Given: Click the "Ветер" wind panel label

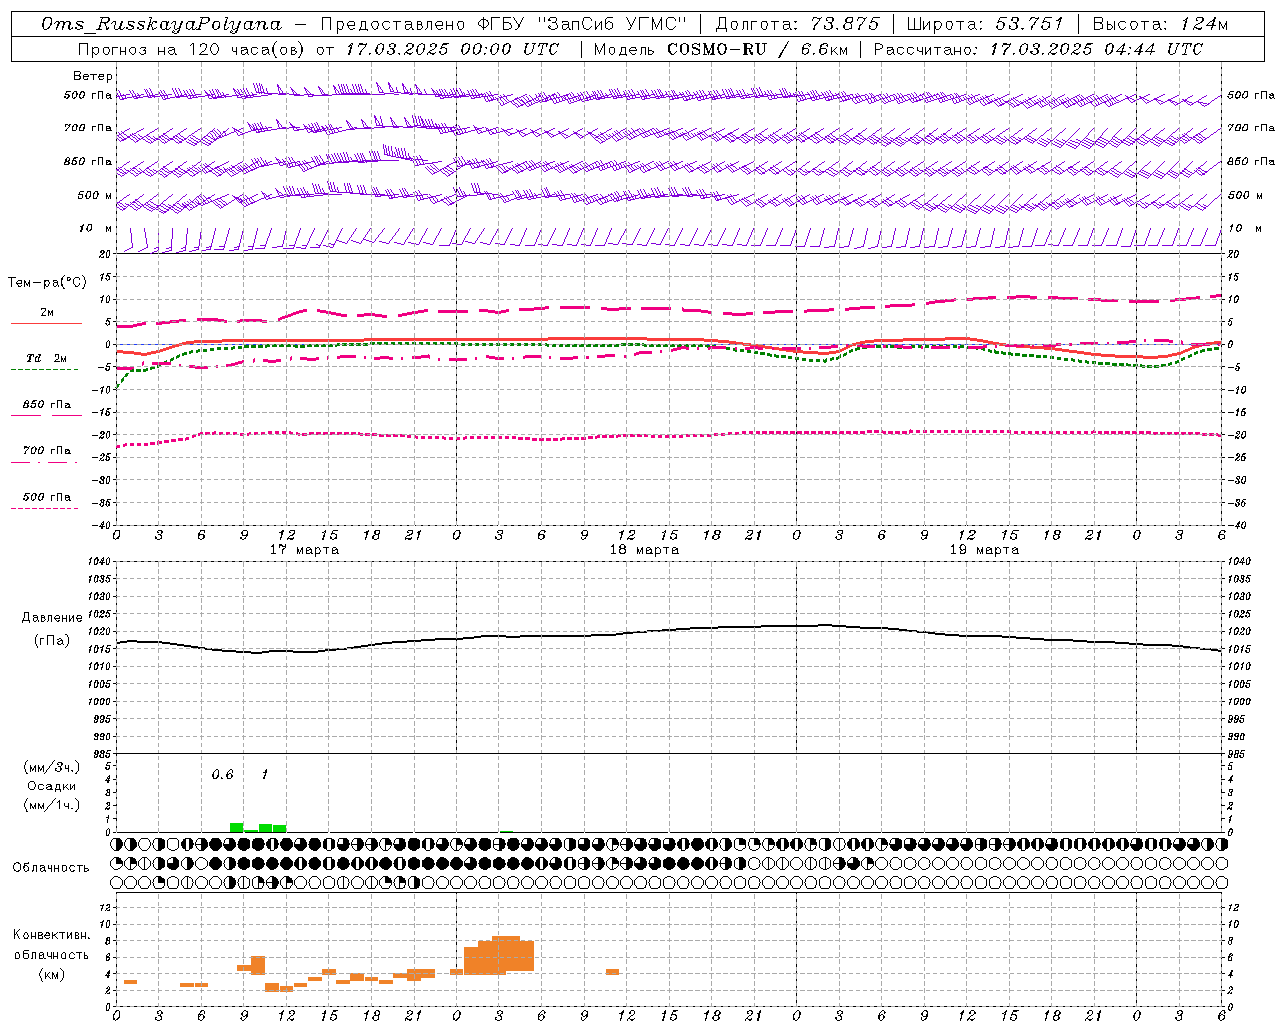Looking at the screenshot, I should pos(93,76).
